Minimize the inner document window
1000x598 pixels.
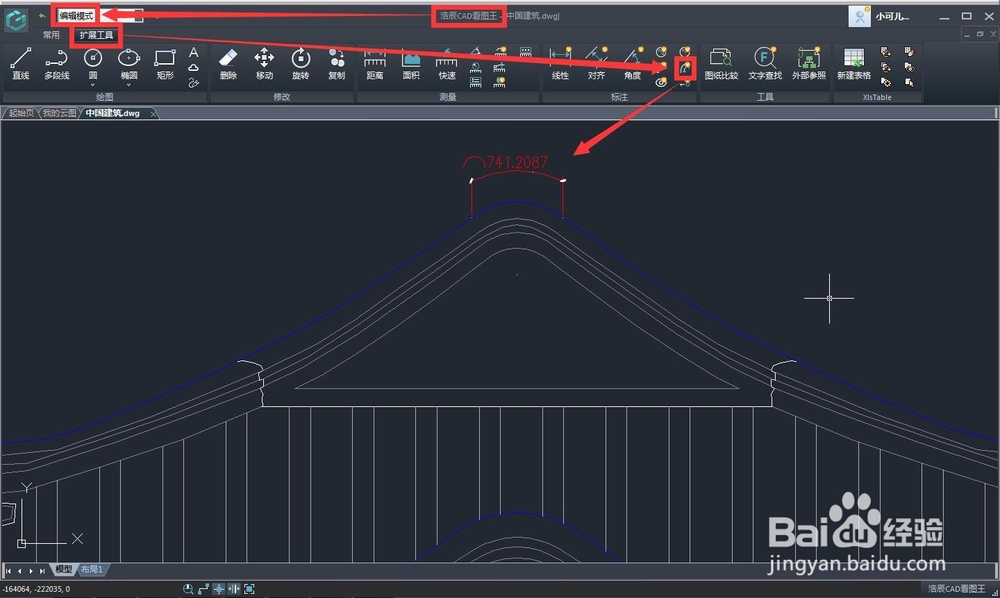967,34
